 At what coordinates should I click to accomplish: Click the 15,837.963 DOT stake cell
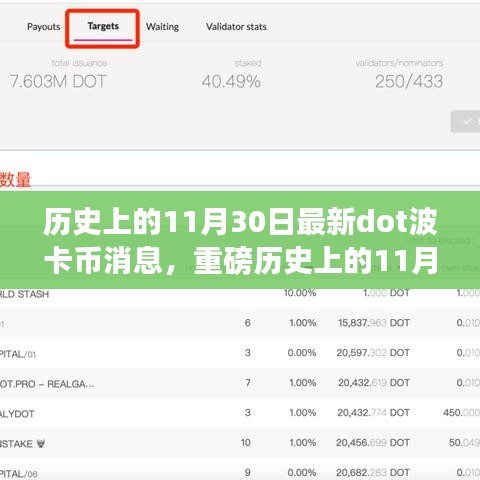pyautogui.click(x=374, y=323)
